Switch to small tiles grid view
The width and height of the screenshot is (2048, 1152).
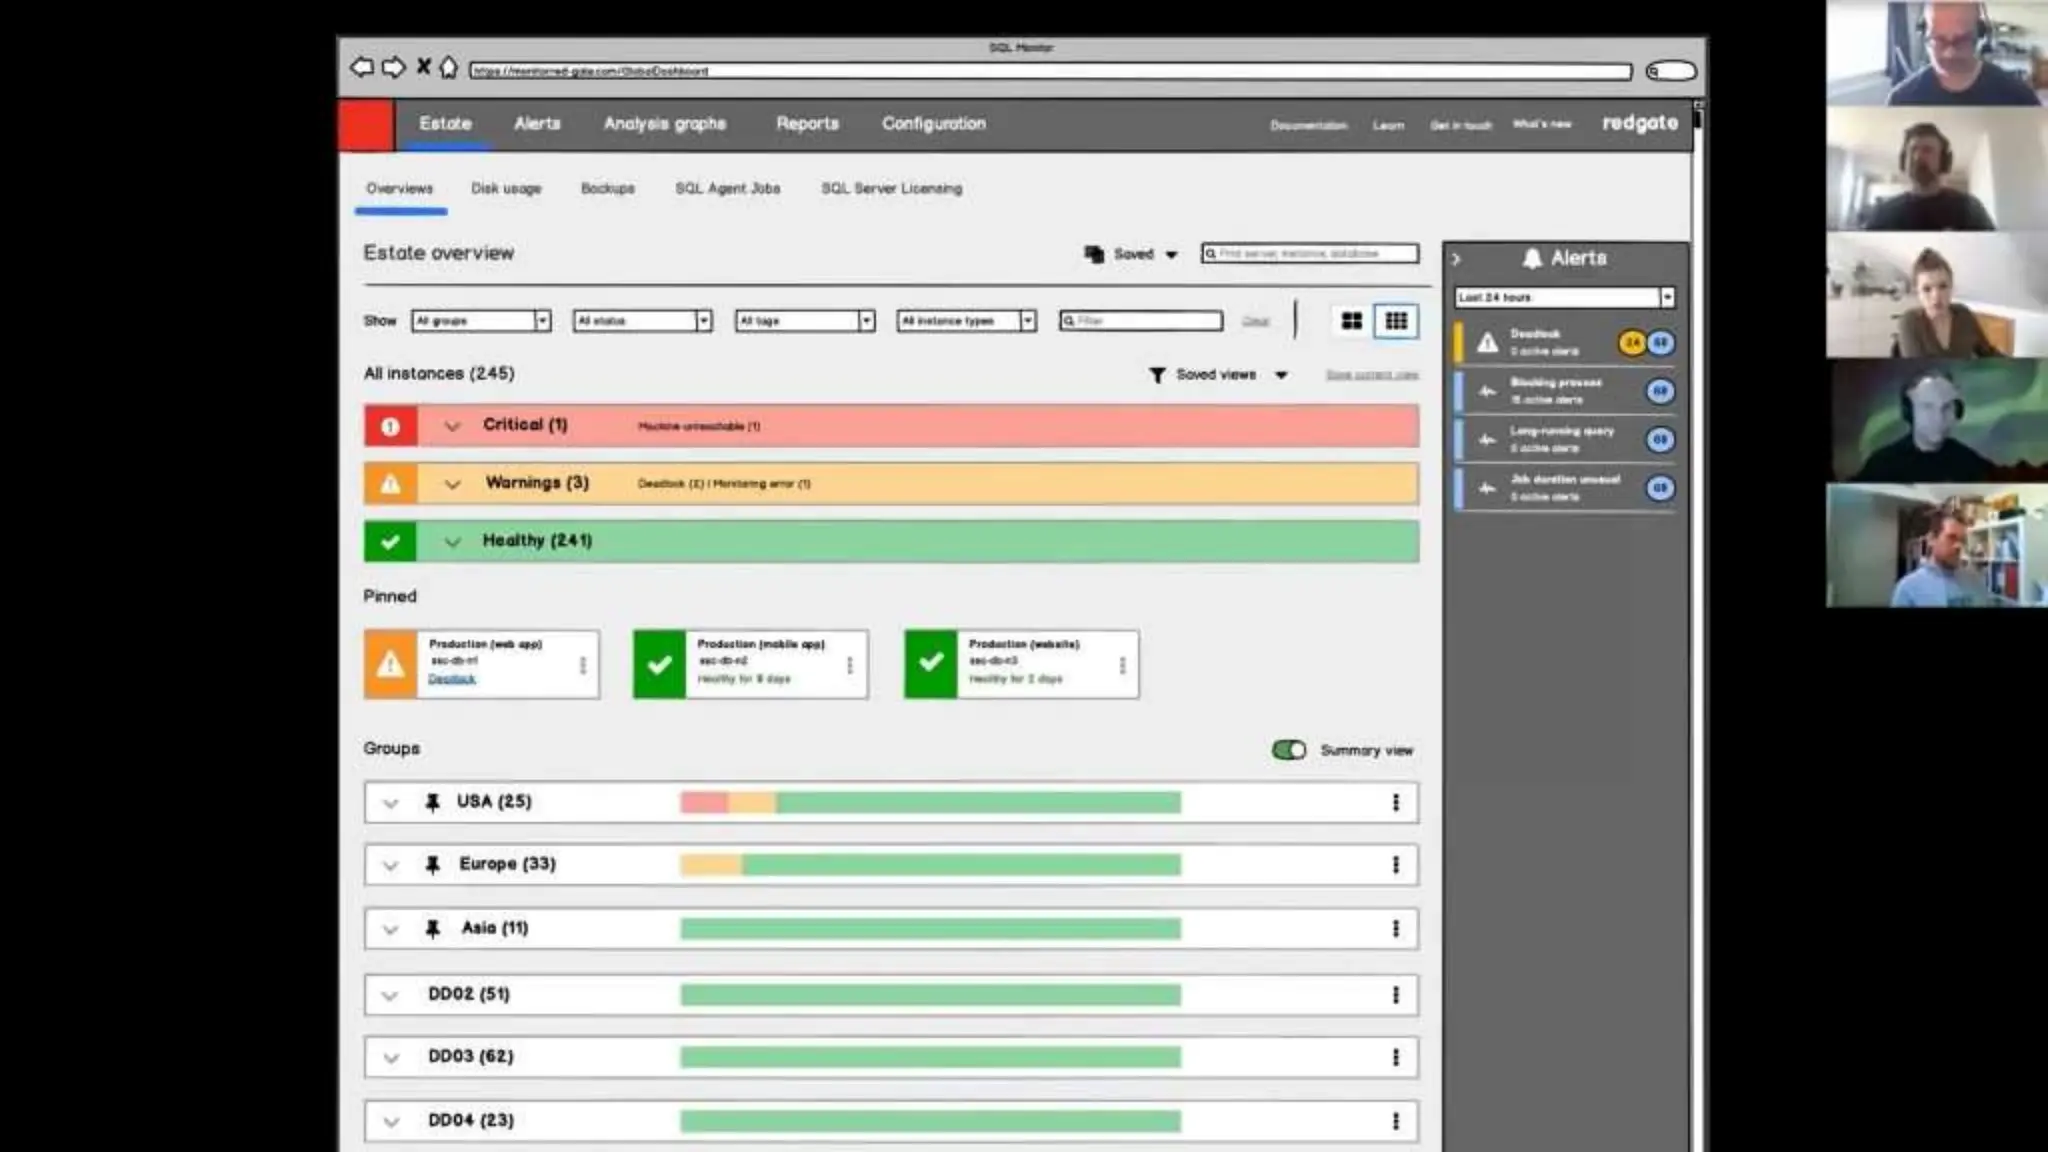click(x=1396, y=321)
